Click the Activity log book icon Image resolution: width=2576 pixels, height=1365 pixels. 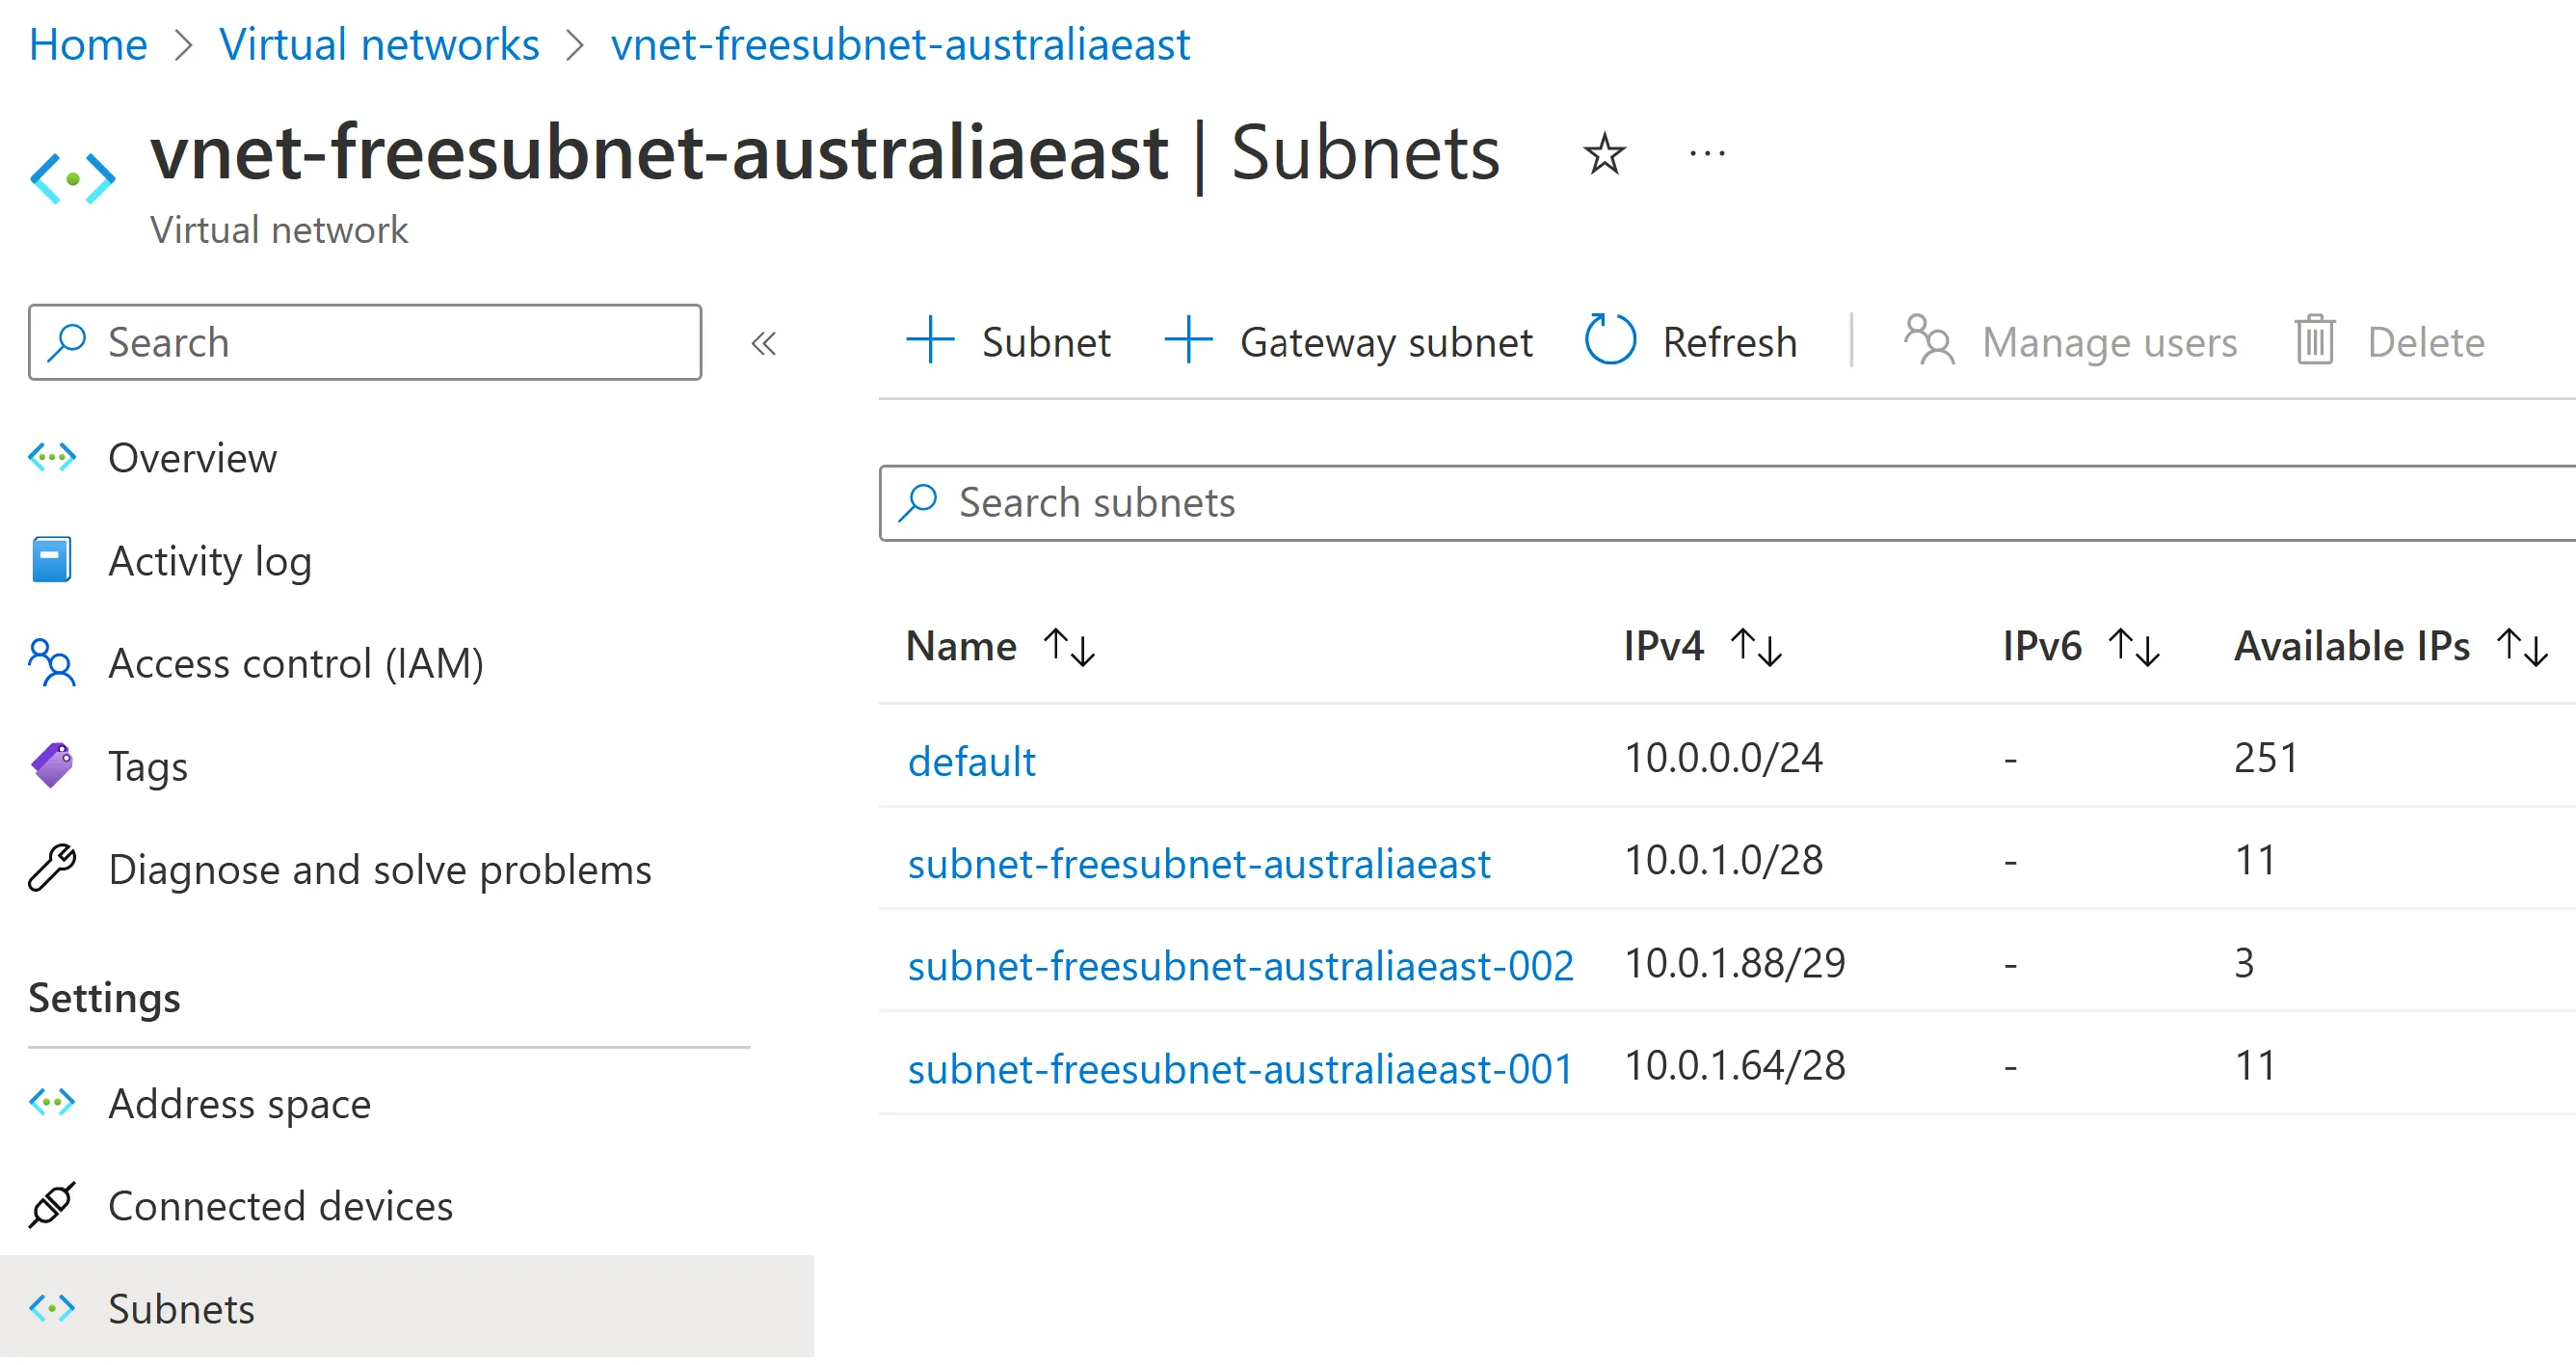pos(52,560)
